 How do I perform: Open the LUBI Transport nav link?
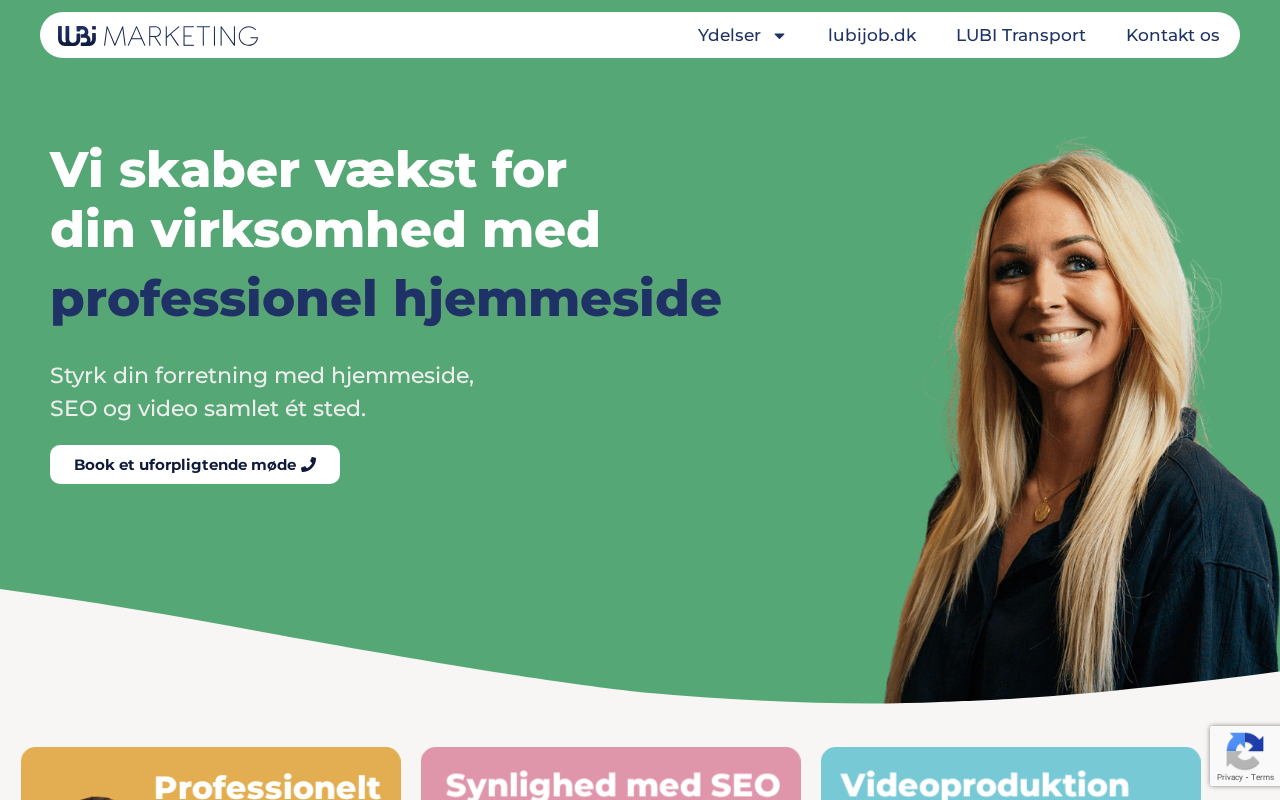click(x=1021, y=35)
